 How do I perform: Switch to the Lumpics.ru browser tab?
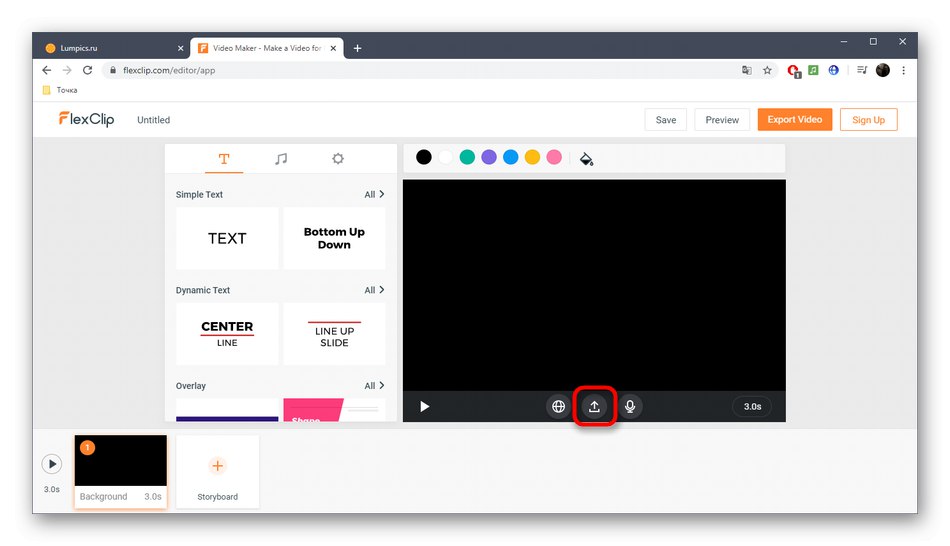(112, 48)
